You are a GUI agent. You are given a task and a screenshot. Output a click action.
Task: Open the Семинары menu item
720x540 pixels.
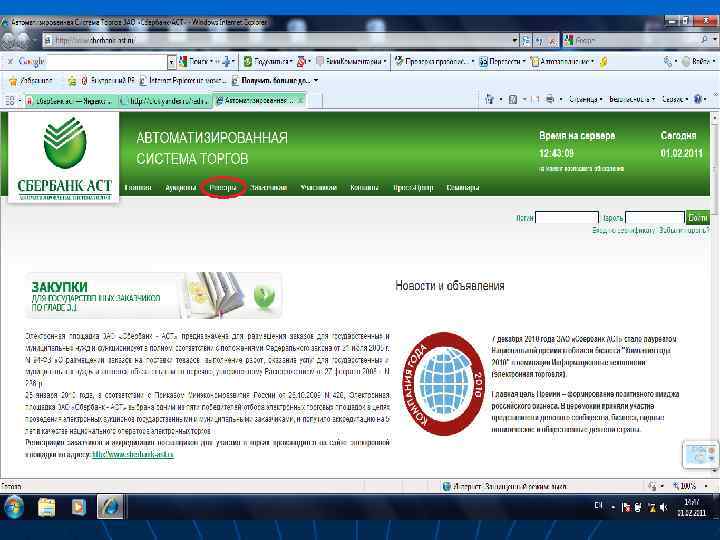(463, 187)
